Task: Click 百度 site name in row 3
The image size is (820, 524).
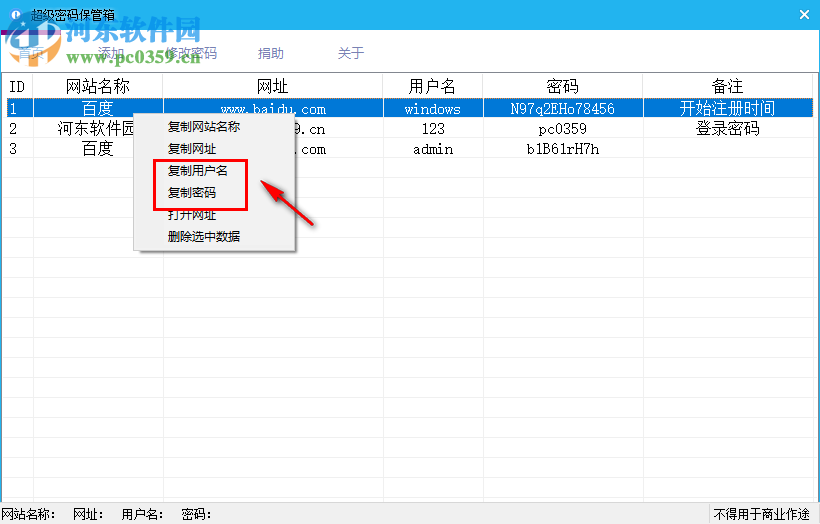Action: click(x=98, y=149)
